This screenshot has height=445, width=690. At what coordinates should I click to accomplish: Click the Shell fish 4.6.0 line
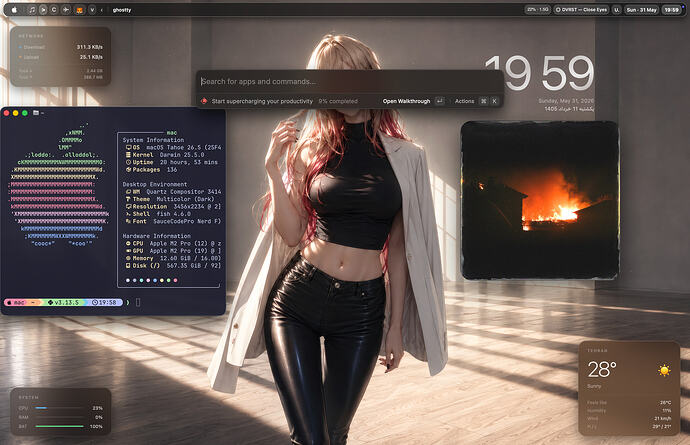(158, 214)
